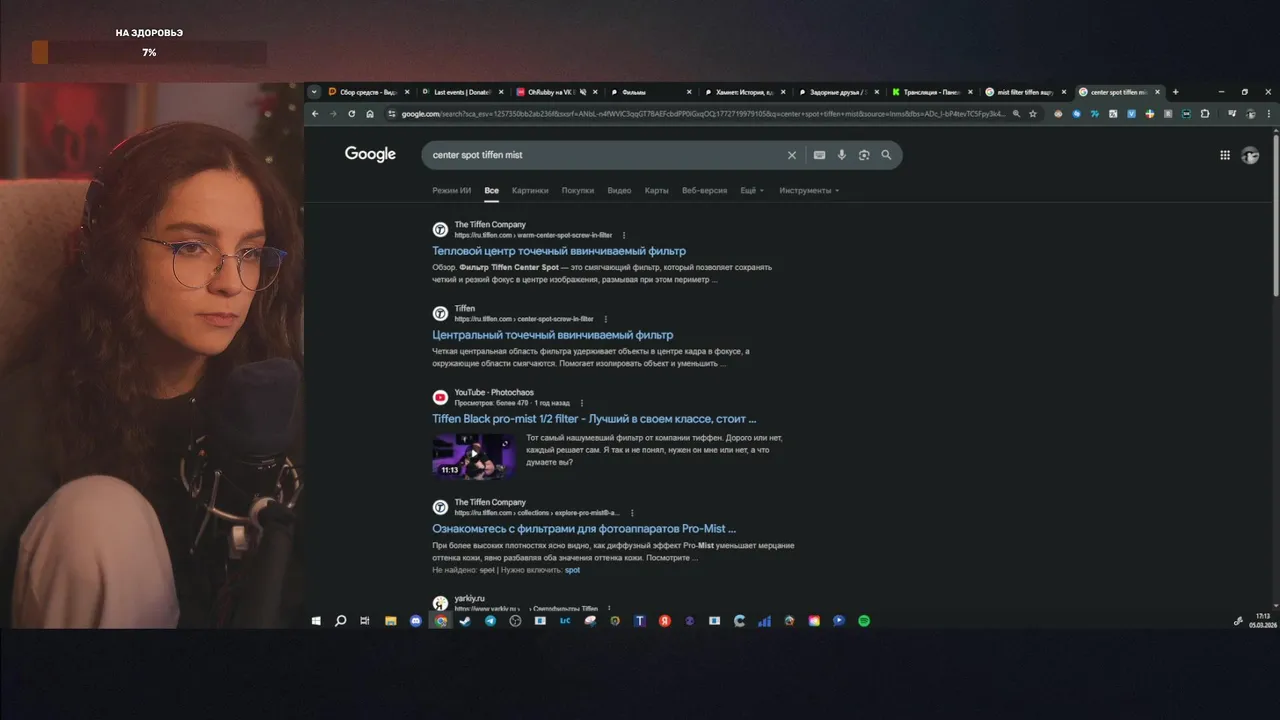Close the 'center spot tiffen mist' tab
The image size is (1280, 720).
[1157, 92]
